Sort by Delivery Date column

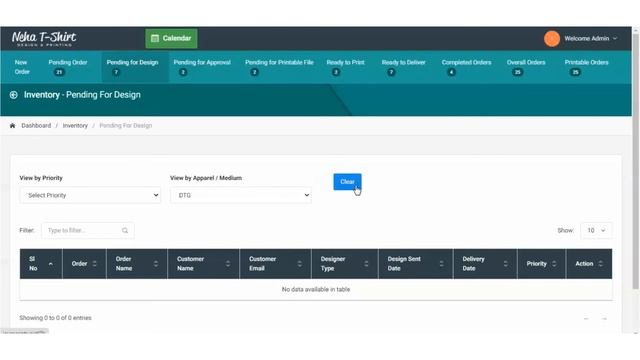[x=485, y=264]
